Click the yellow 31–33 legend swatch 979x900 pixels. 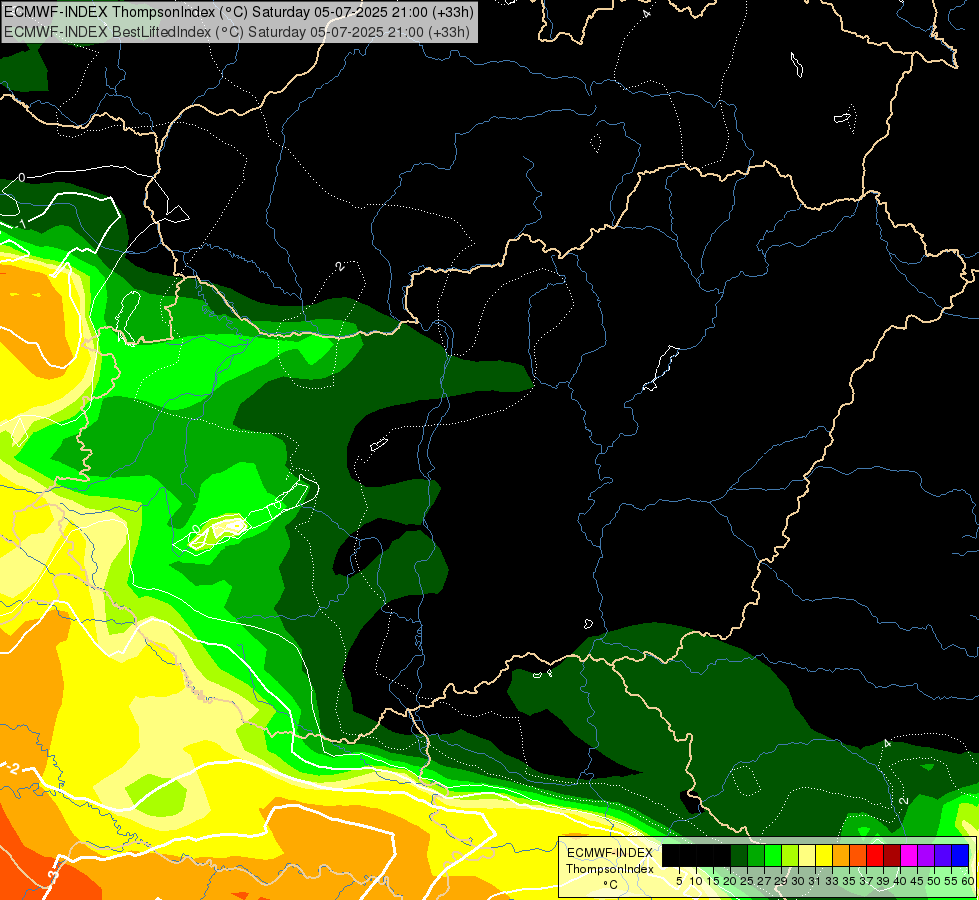[824, 855]
